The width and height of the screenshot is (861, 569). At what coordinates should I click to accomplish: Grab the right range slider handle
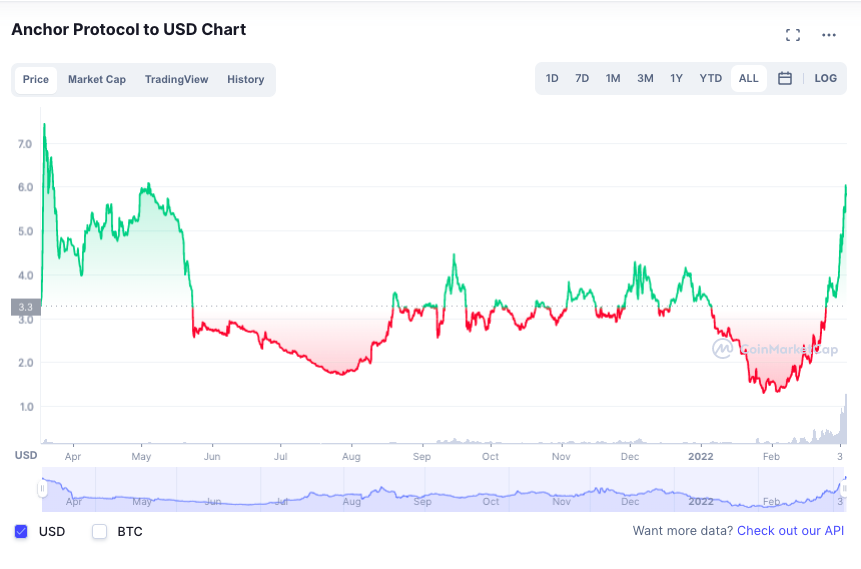[843, 488]
